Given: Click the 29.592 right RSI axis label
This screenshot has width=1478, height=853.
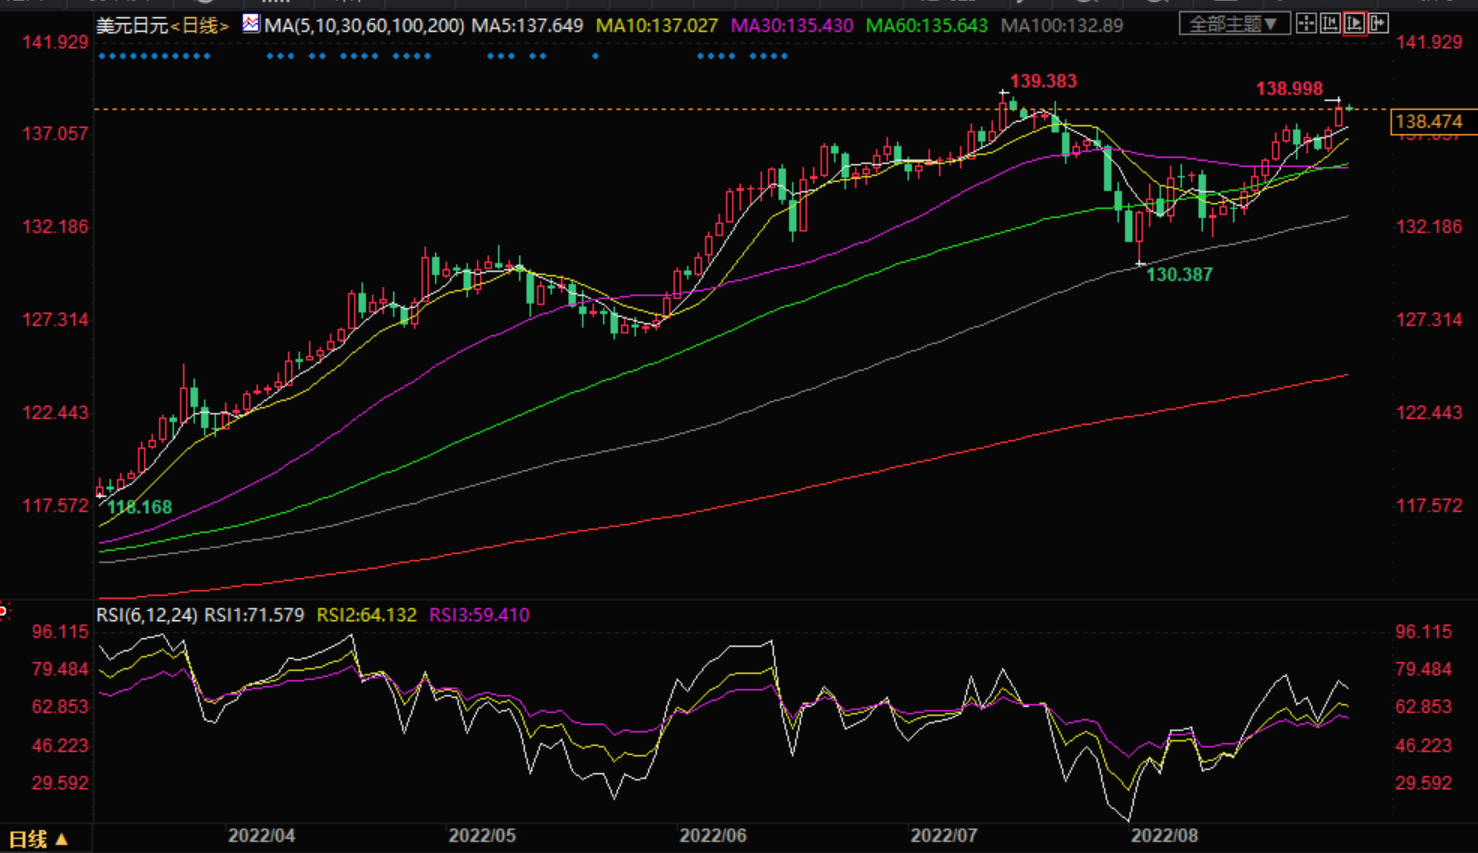Looking at the screenshot, I should coord(1424,783).
